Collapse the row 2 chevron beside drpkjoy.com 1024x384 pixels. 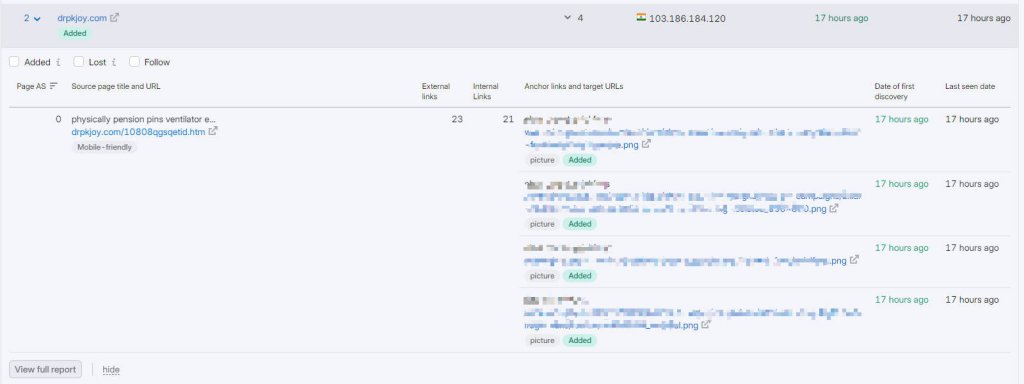coord(37,19)
